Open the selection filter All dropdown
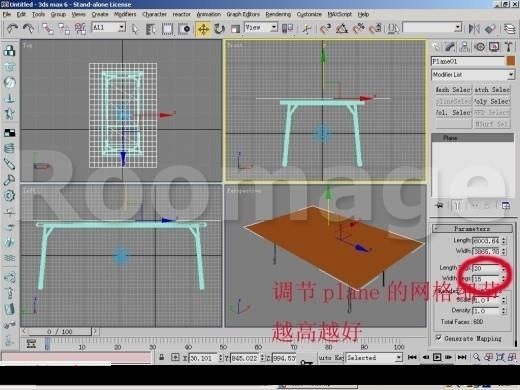This screenshot has width=520, height=390. coord(108,27)
